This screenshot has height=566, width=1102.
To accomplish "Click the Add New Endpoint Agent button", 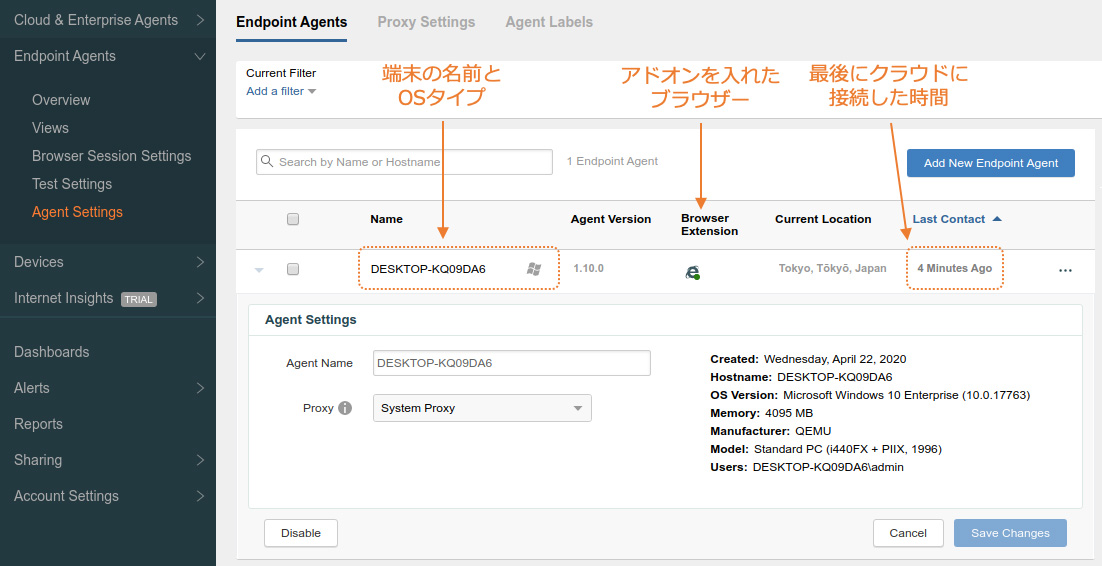I will (990, 163).
